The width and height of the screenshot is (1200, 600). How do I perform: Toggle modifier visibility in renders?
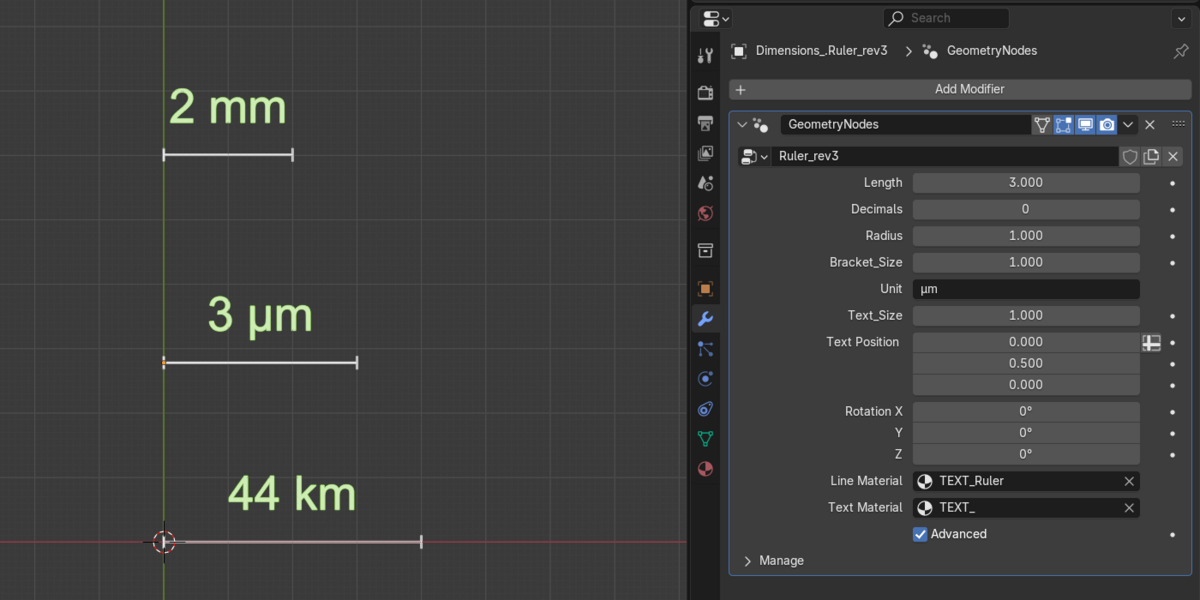click(1107, 125)
